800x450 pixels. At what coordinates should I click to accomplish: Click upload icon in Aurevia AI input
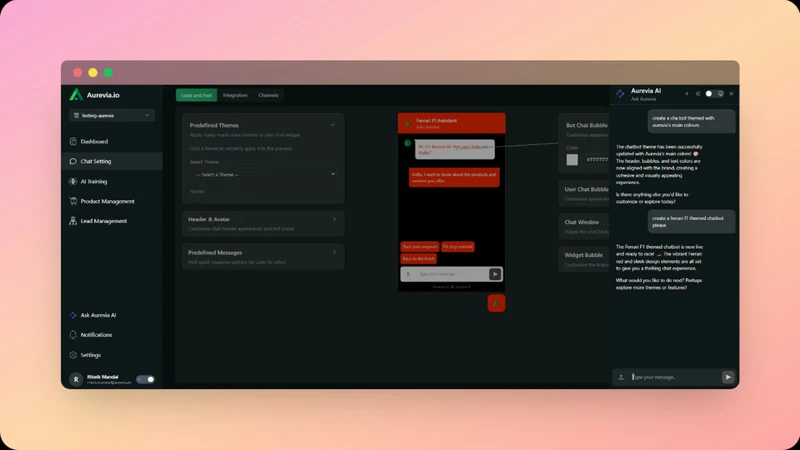621,377
